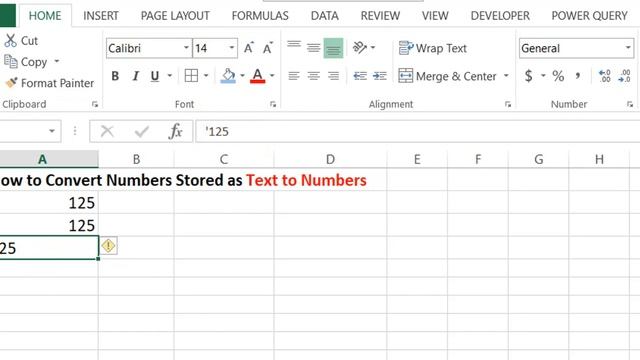Toggle italic formatting
The width and height of the screenshot is (640, 360).
pyautogui.click(x=136, y=76)
